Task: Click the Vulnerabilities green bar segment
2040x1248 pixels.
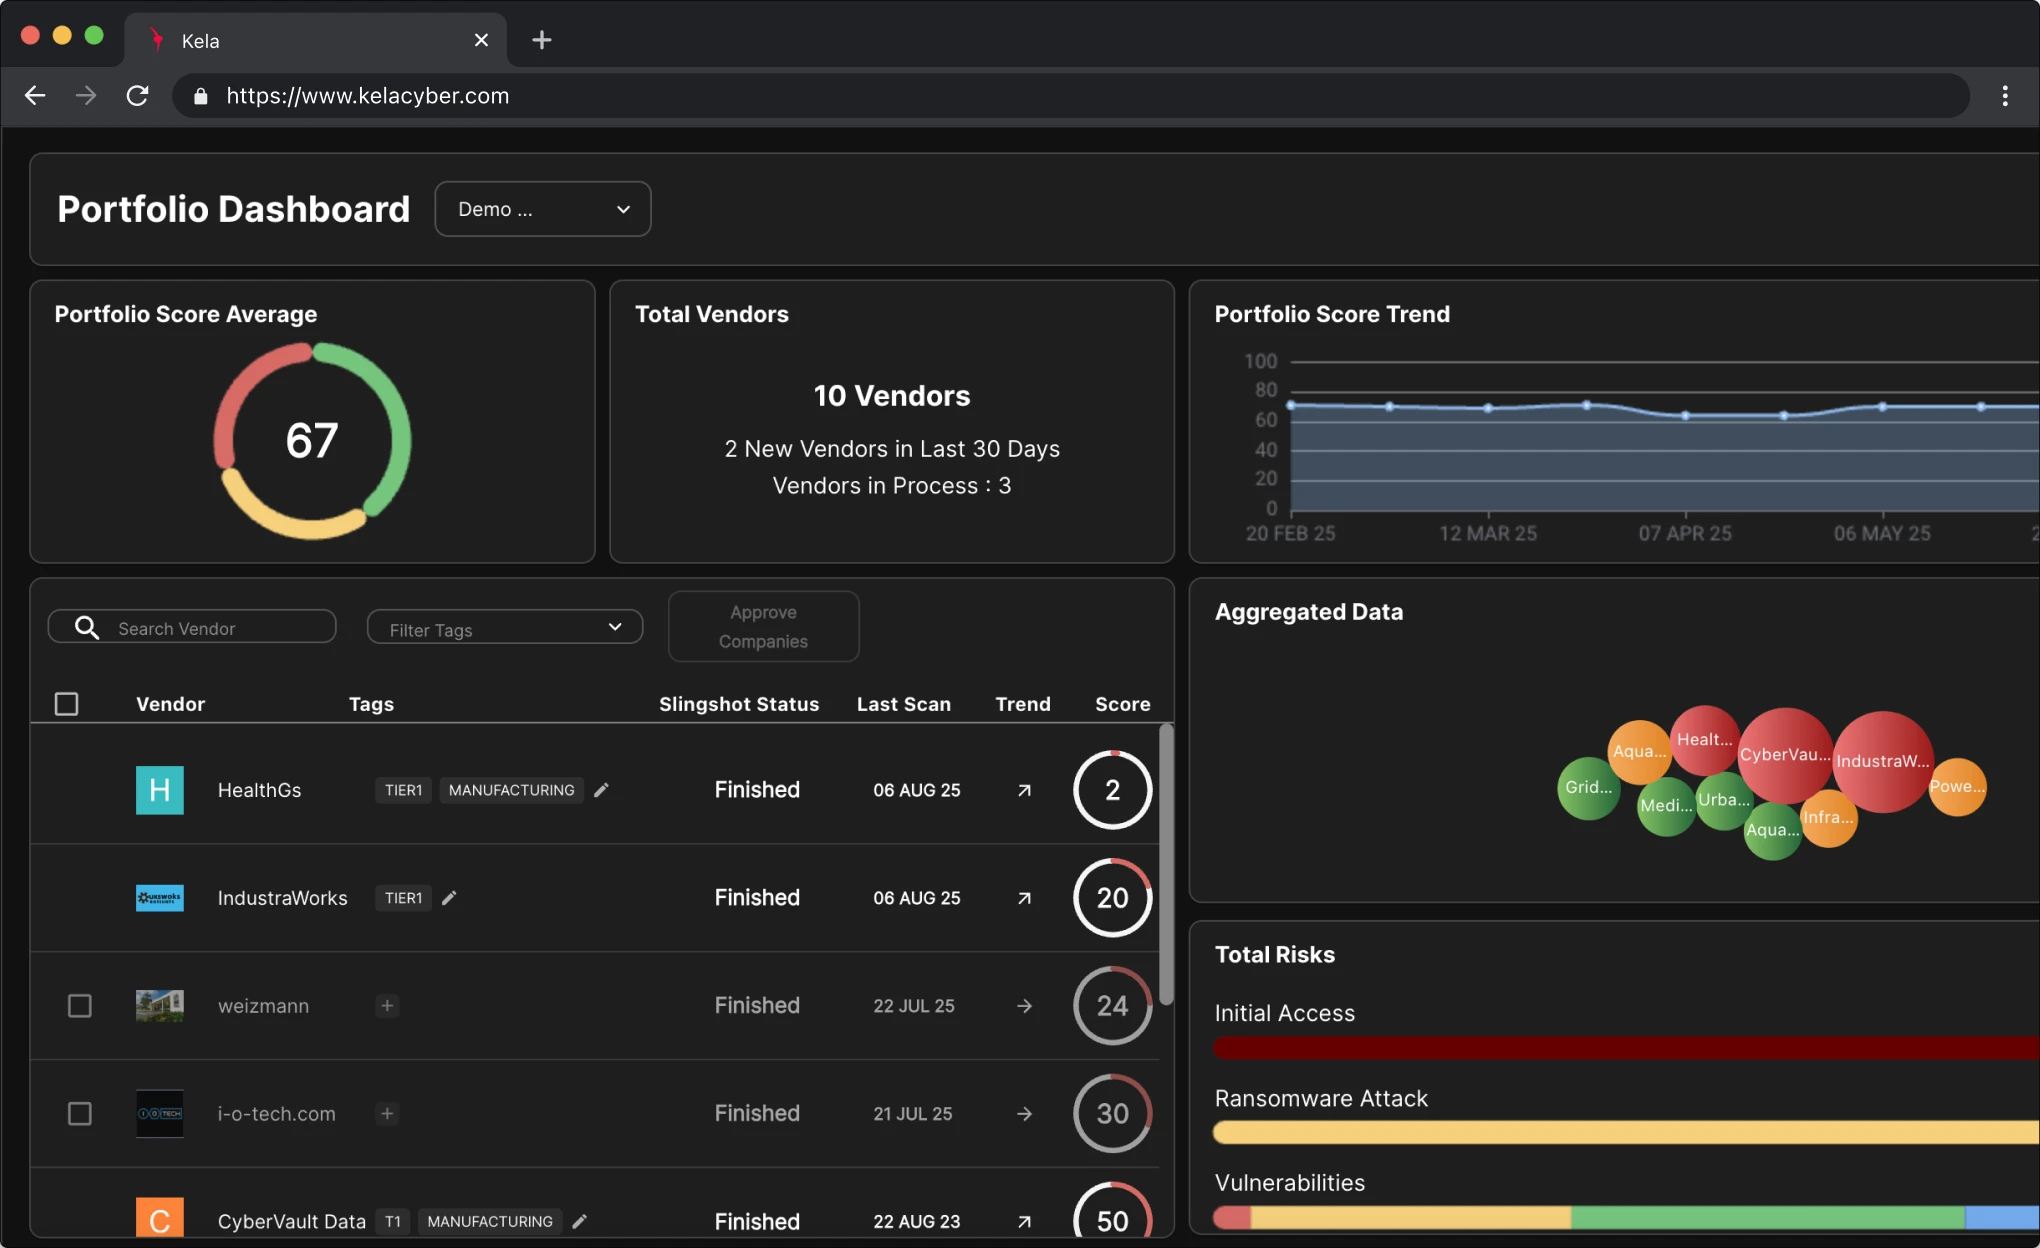Action: 1768,1218
